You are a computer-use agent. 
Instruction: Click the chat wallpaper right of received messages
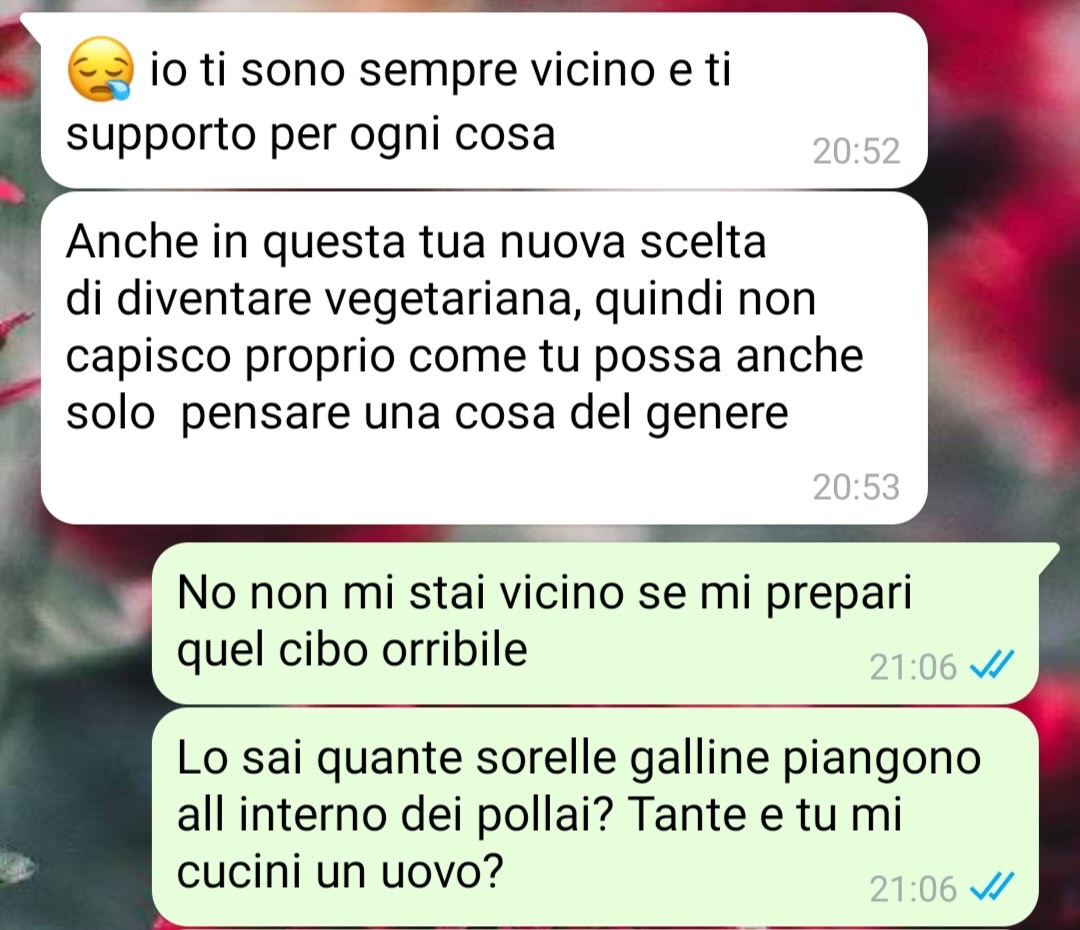tap(1002, 276)
